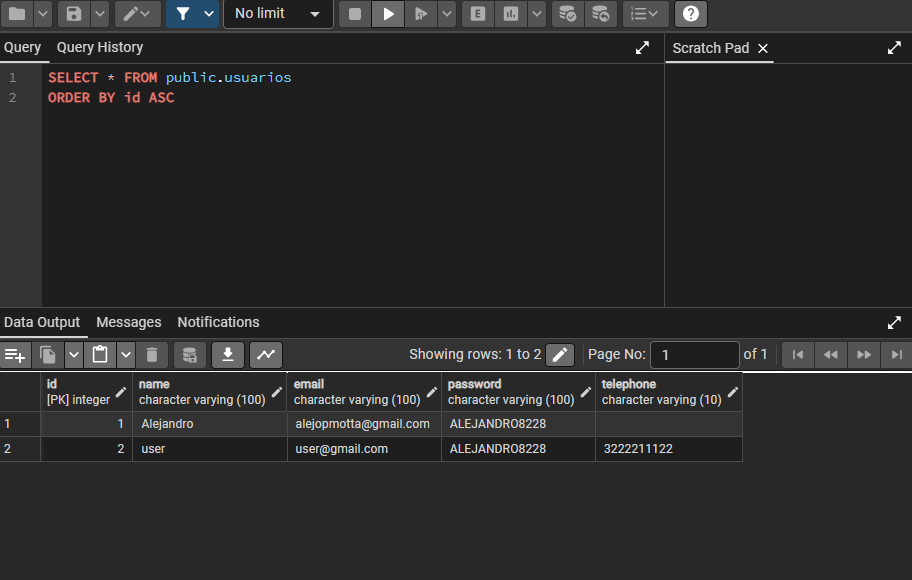Open the No limit rows dropdown
The width and height of the screenshot is (912, 580).
(278, 14)
